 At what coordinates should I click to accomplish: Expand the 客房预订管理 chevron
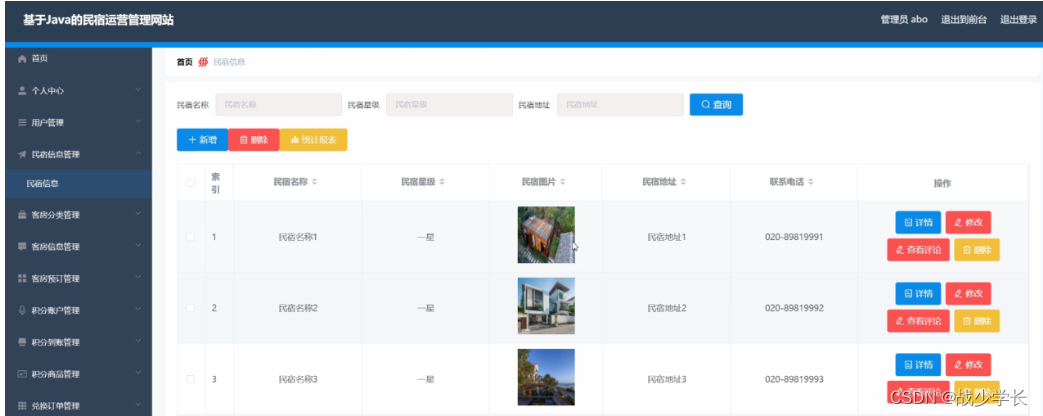pyautogui.click(x=138, y=278)
